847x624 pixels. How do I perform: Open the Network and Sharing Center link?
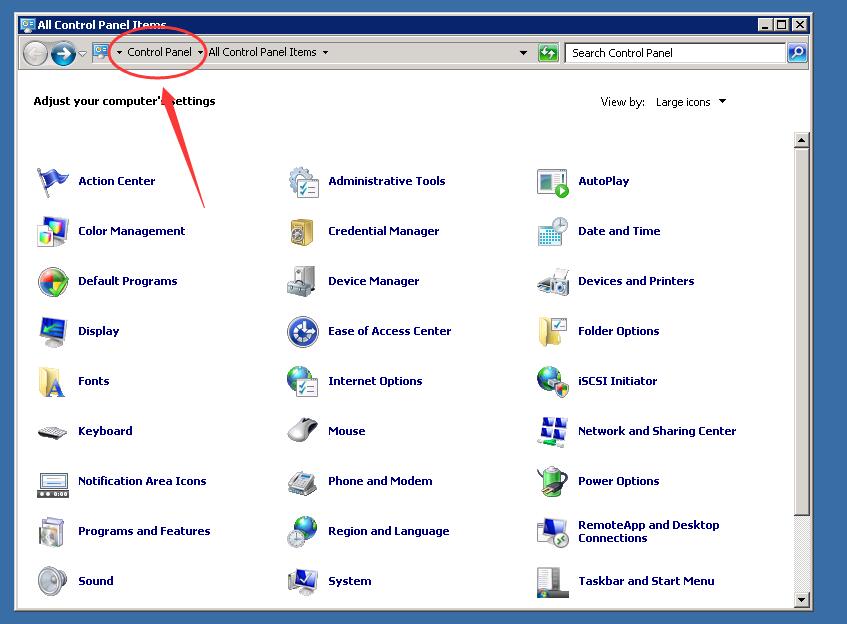[x=656, y=431]
